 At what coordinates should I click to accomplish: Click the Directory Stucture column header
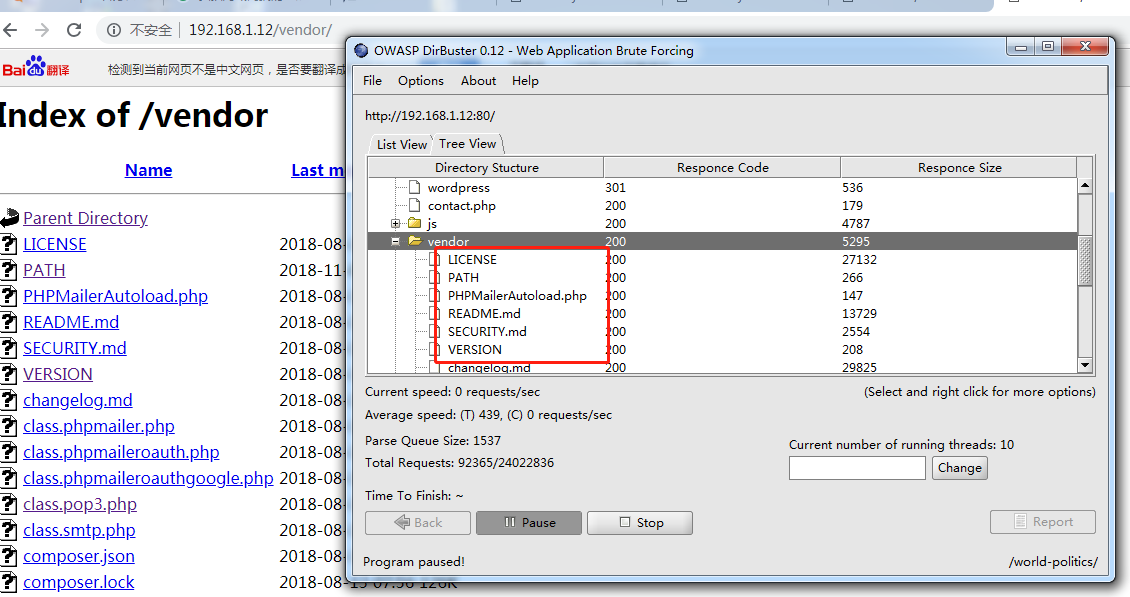click(486, 168)
